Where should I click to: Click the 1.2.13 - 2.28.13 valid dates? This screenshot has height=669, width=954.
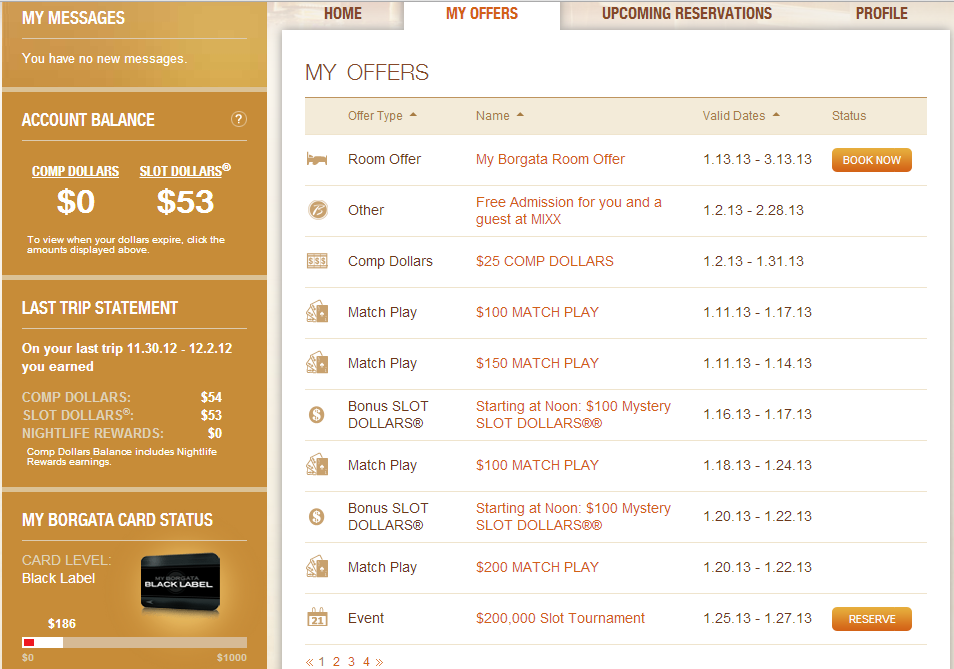point(754,210)
